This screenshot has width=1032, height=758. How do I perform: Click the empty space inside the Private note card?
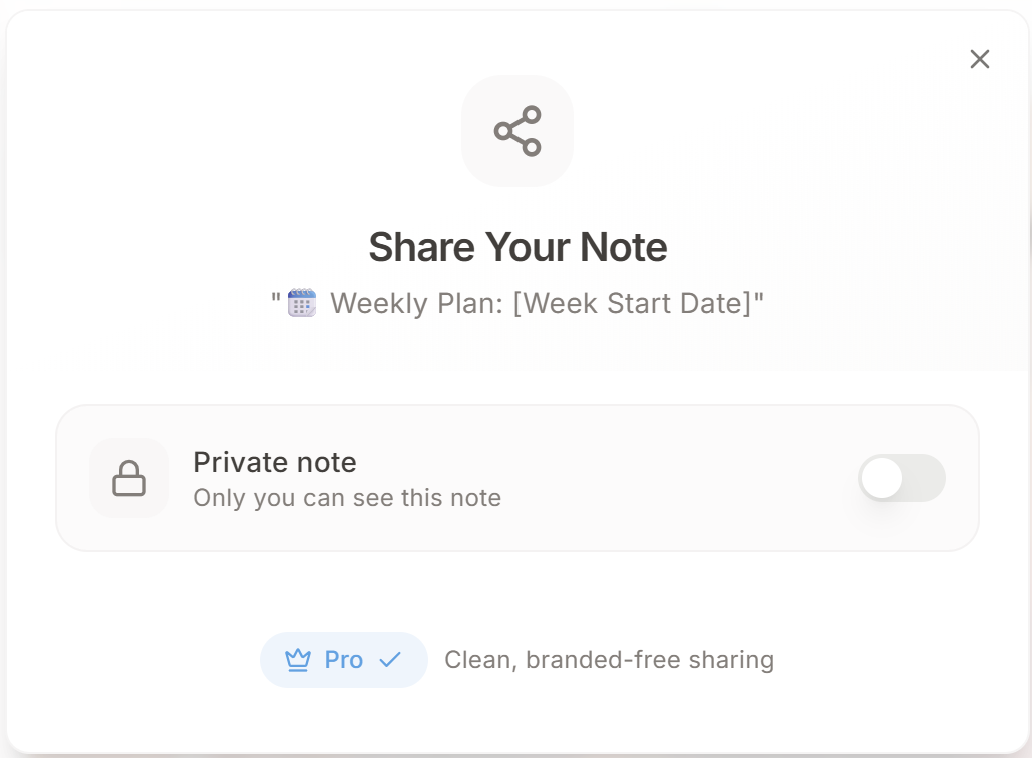(x=680, y=478)
